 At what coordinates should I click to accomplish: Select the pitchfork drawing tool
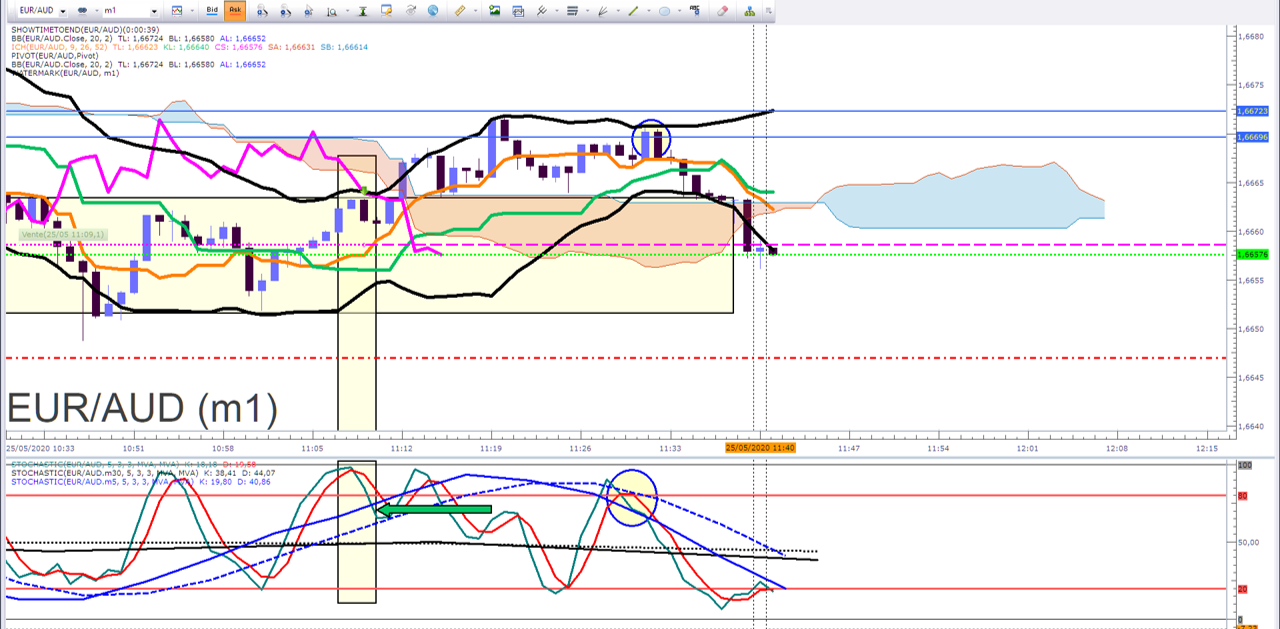(541, 10)
